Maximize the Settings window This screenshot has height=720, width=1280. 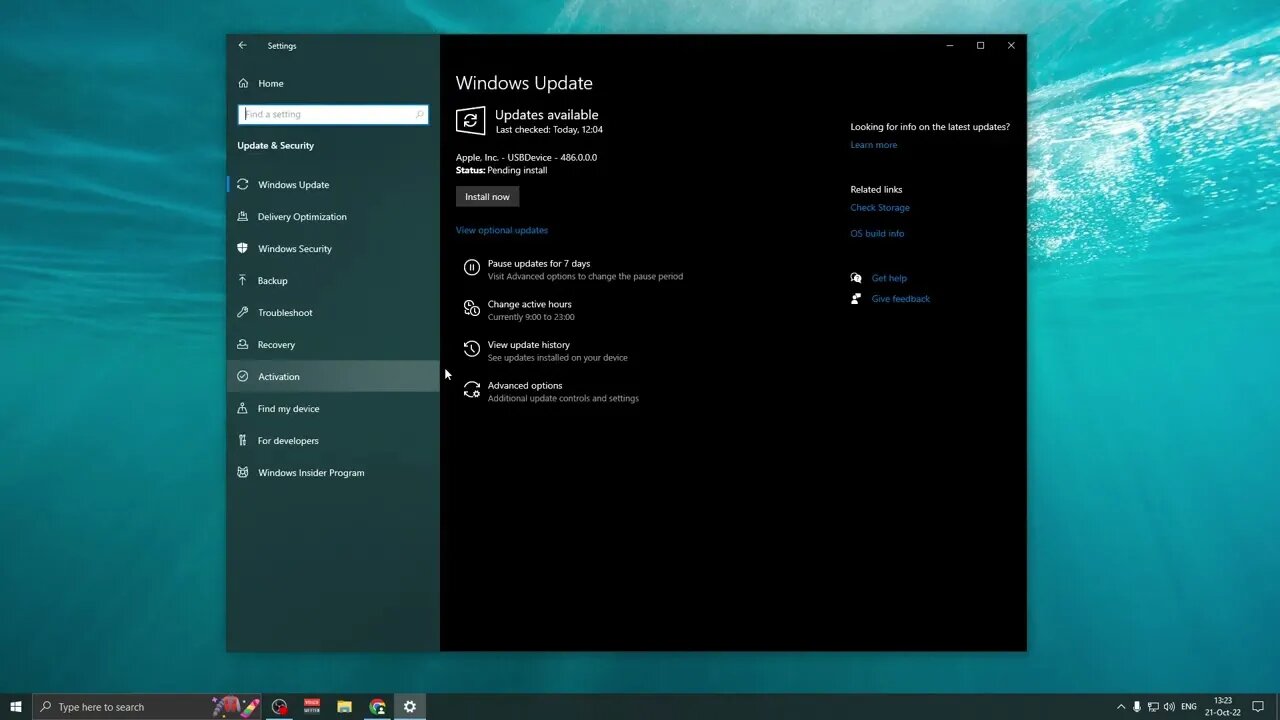coord(980,45)
